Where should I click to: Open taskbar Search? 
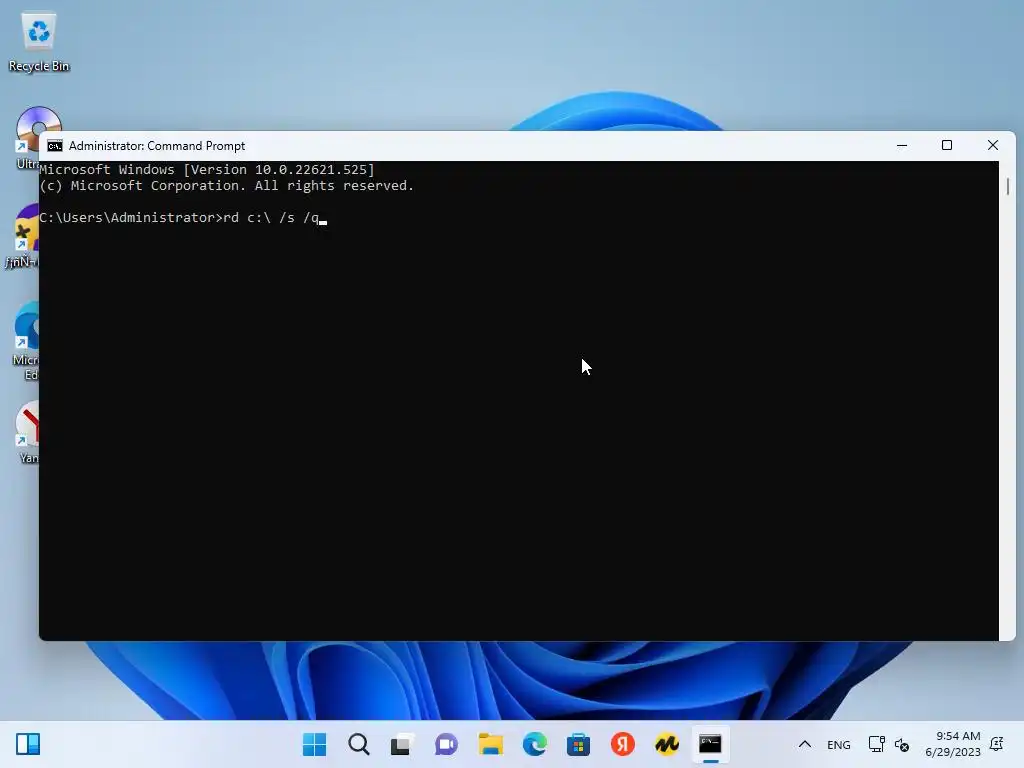(x=359, y=744)
